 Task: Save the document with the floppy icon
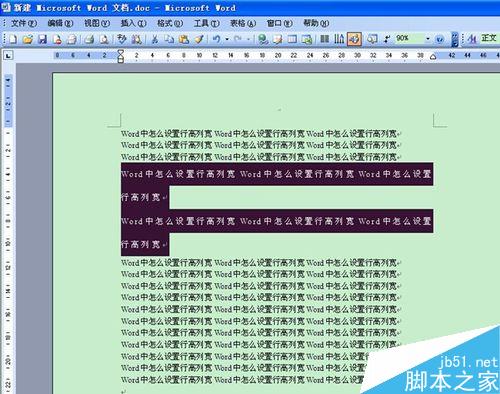(42, 39)
